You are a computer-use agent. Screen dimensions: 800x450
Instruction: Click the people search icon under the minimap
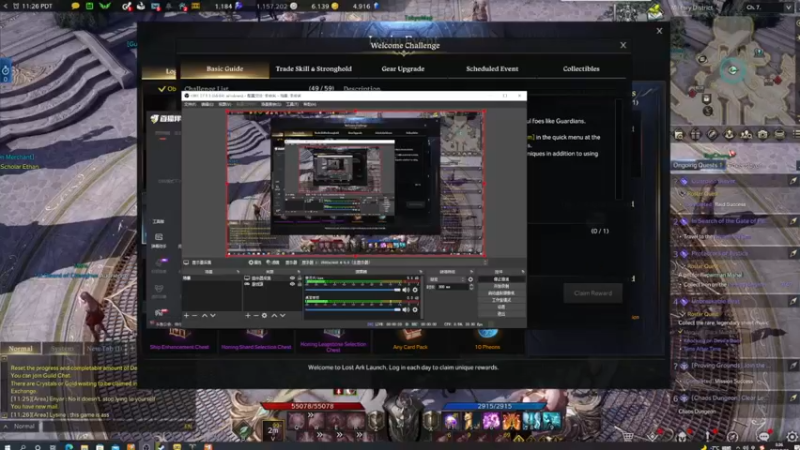pyautogui.click(x=746, y=135)
